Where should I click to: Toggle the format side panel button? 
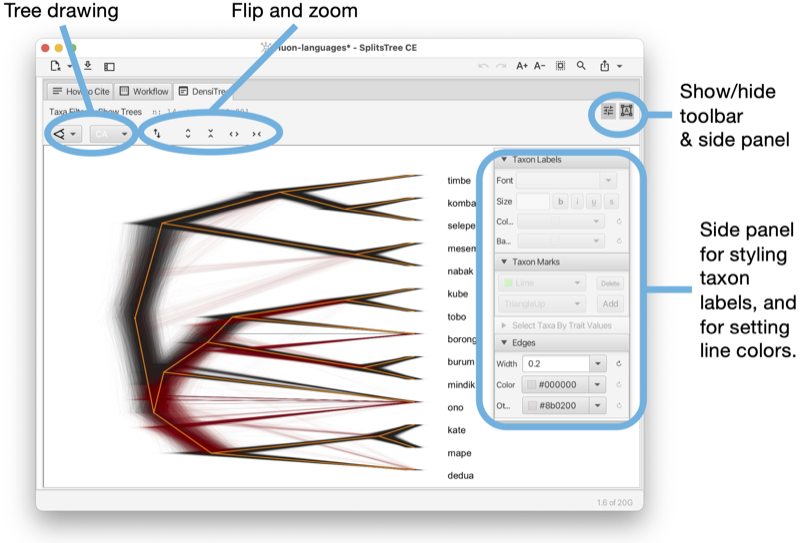click(627, 110)
